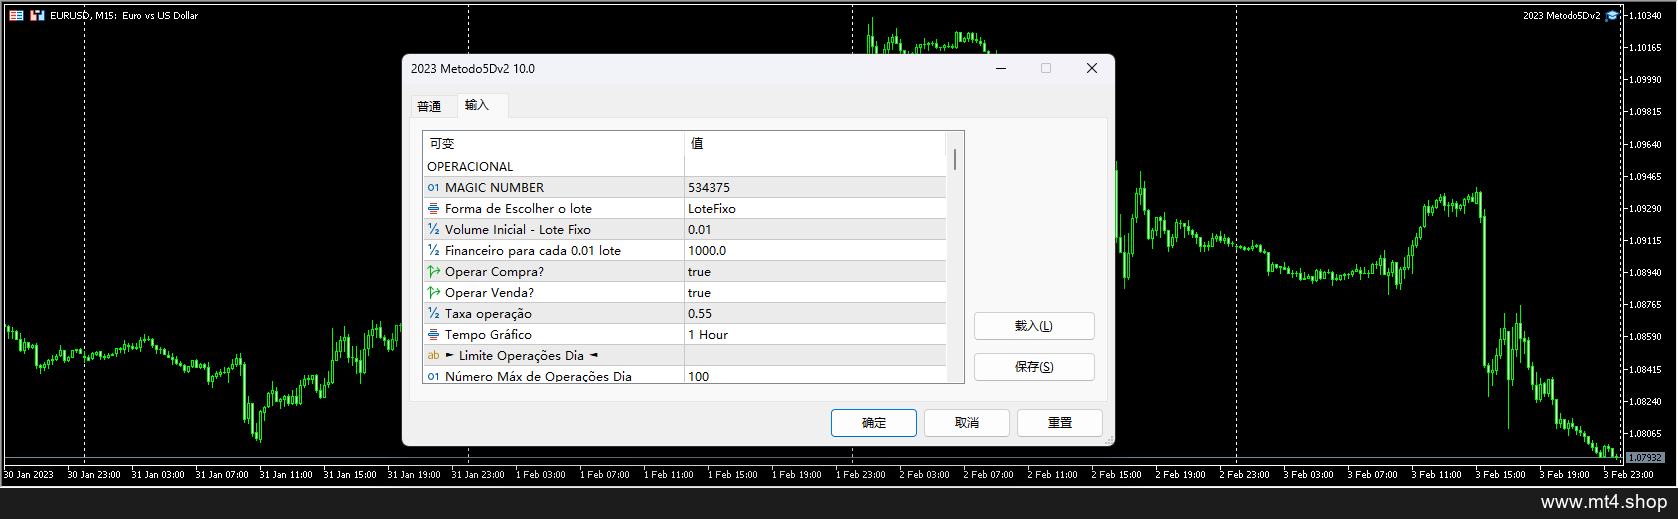Switch to the 普通 tab
This screenshot has width=1678, height=519.
pos(429,106)
